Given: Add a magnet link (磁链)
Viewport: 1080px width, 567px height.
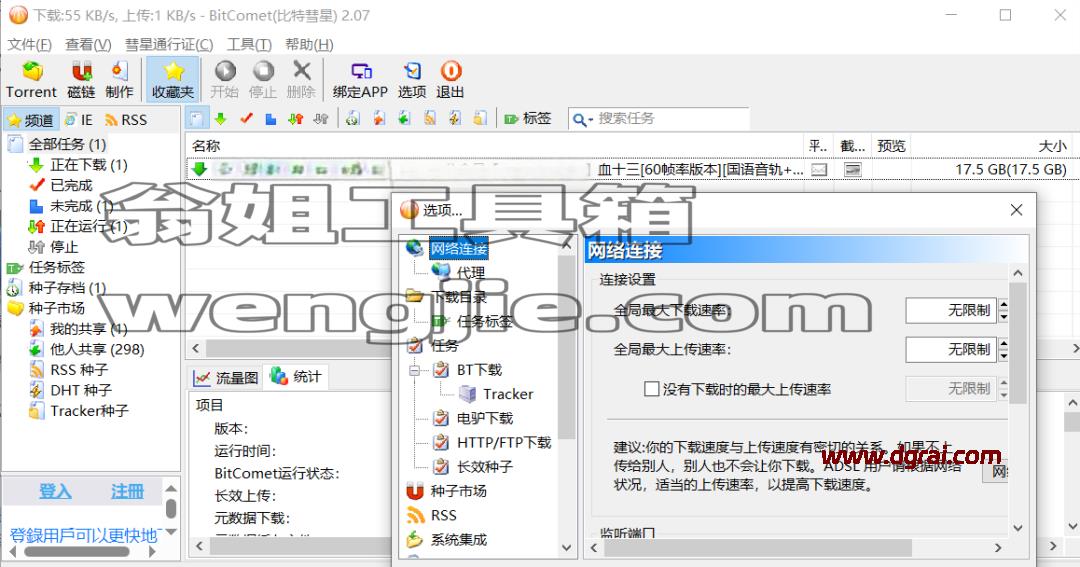Looking at the screenshot, I should click(x=81, y=79).
